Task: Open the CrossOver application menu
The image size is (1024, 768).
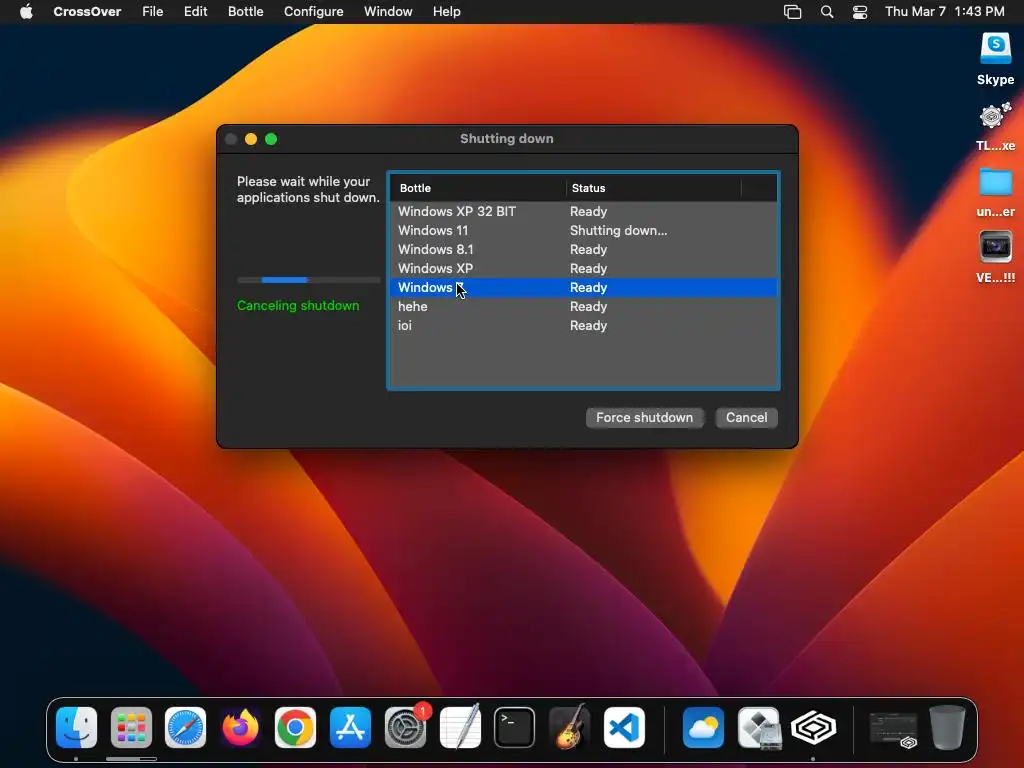Action: click(x=87, y=12)
